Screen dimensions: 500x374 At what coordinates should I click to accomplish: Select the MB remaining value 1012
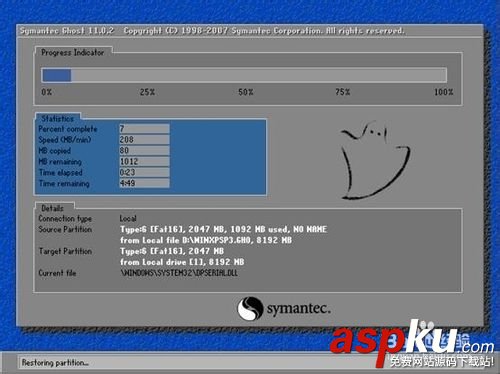[144, 161]
